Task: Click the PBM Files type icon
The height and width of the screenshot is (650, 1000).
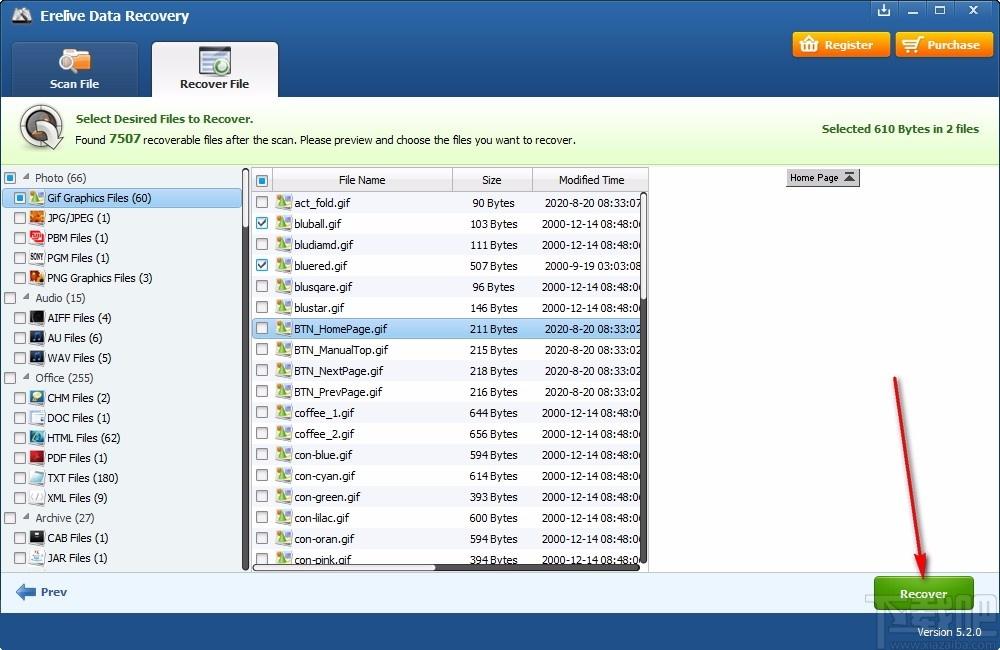Action: (37, 237)
